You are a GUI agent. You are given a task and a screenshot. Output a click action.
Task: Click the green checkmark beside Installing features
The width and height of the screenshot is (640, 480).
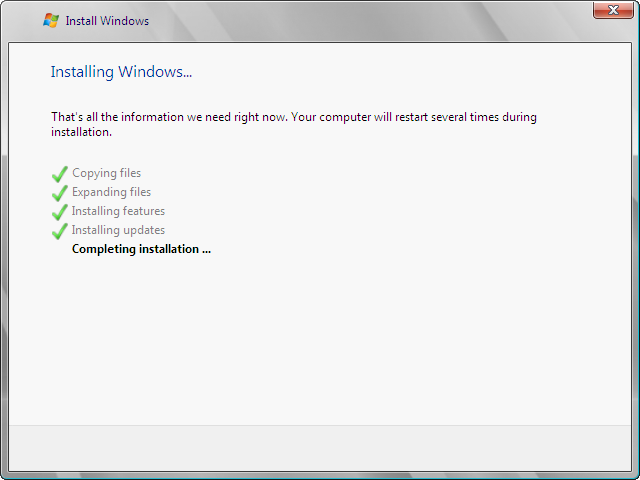click(x=60, y=212)
